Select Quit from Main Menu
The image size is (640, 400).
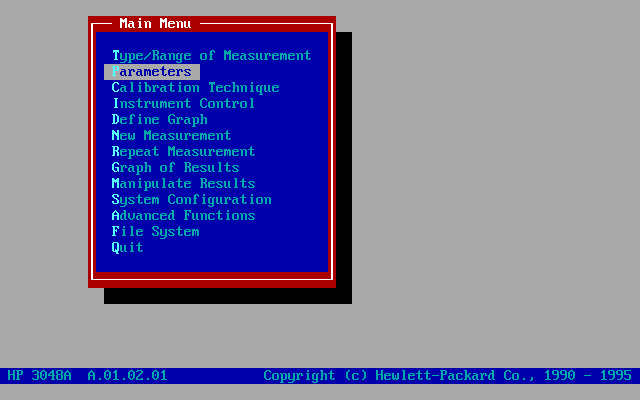128,247
